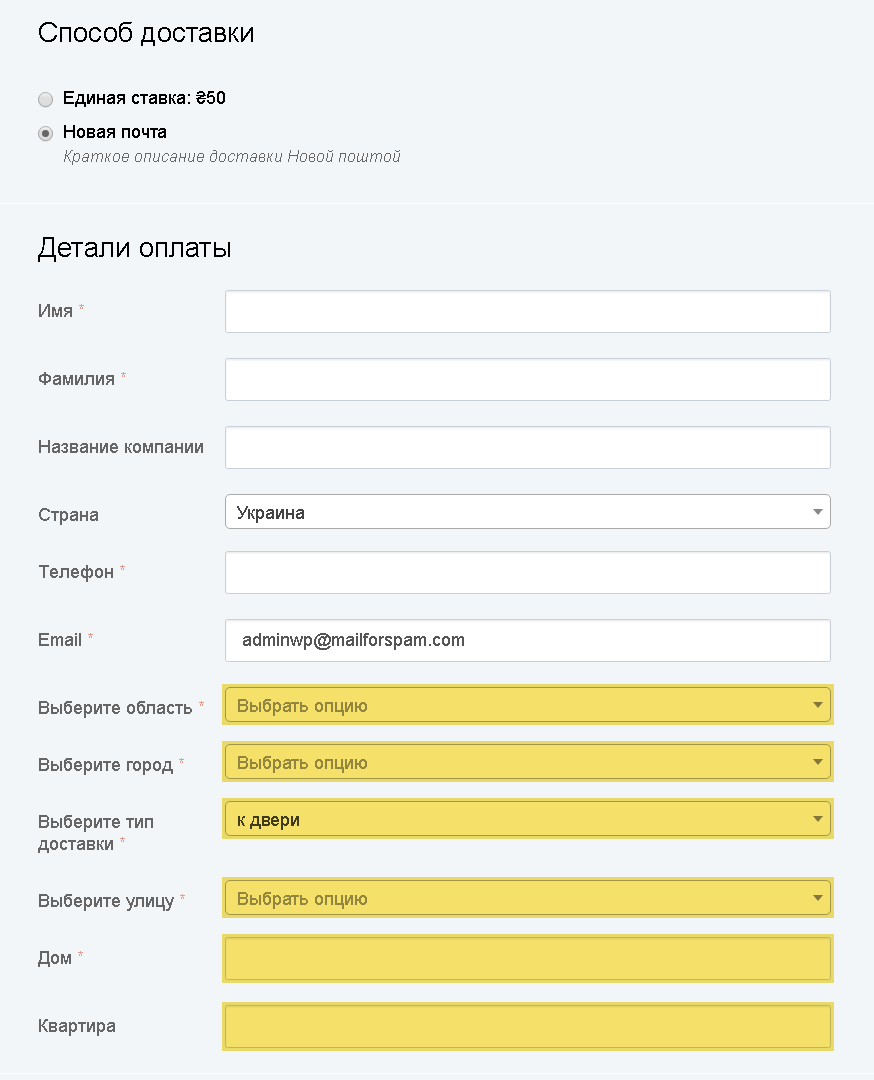Open the Страна dropdown showing Украина
Viewport: 874px width, 1080px height.
(x=528, y=512)
